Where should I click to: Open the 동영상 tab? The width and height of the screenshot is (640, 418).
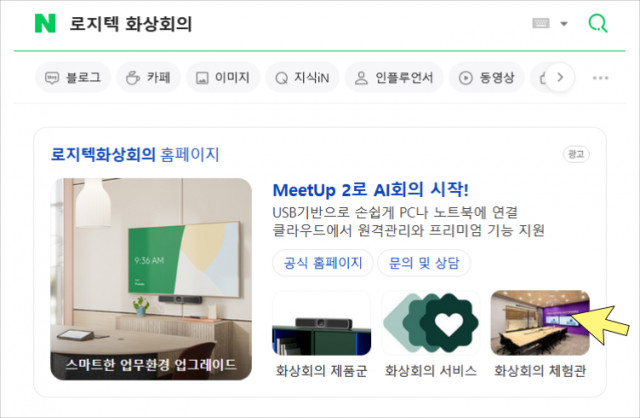click(487, 77)
